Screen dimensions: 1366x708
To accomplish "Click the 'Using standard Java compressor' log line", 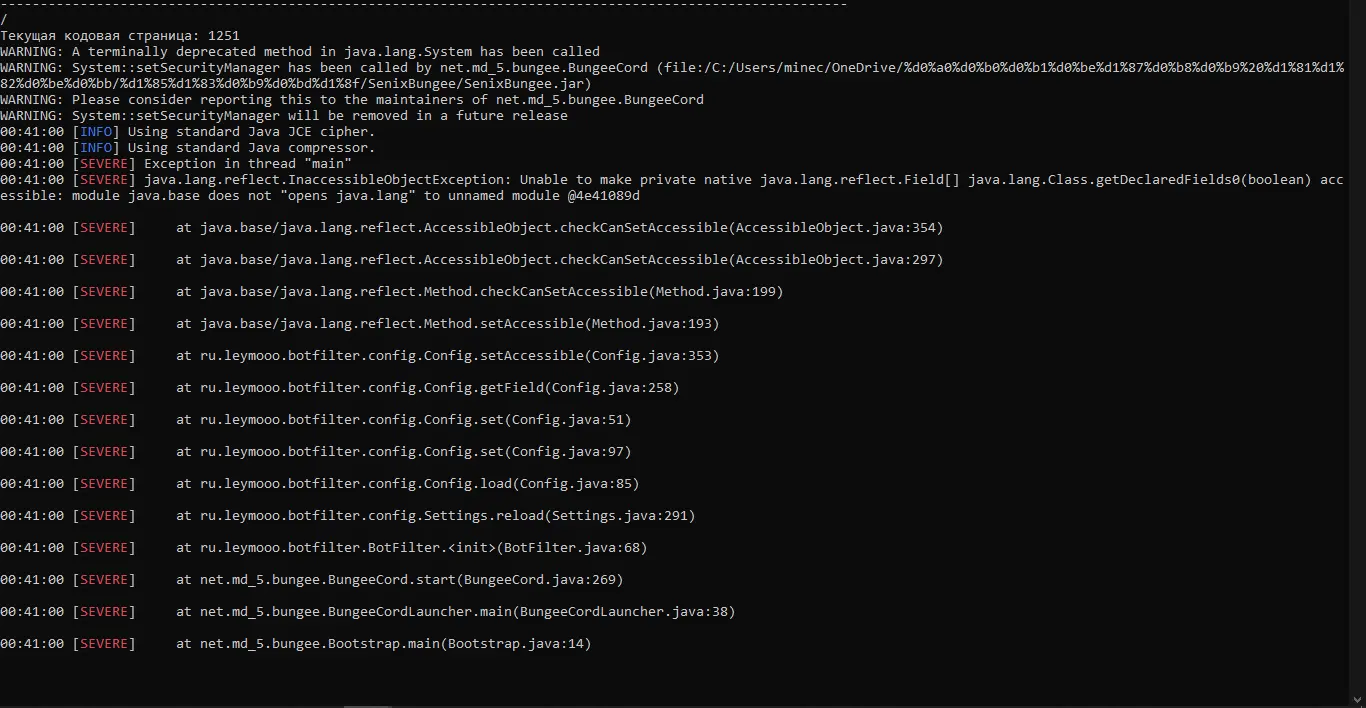I will point(188,148).
